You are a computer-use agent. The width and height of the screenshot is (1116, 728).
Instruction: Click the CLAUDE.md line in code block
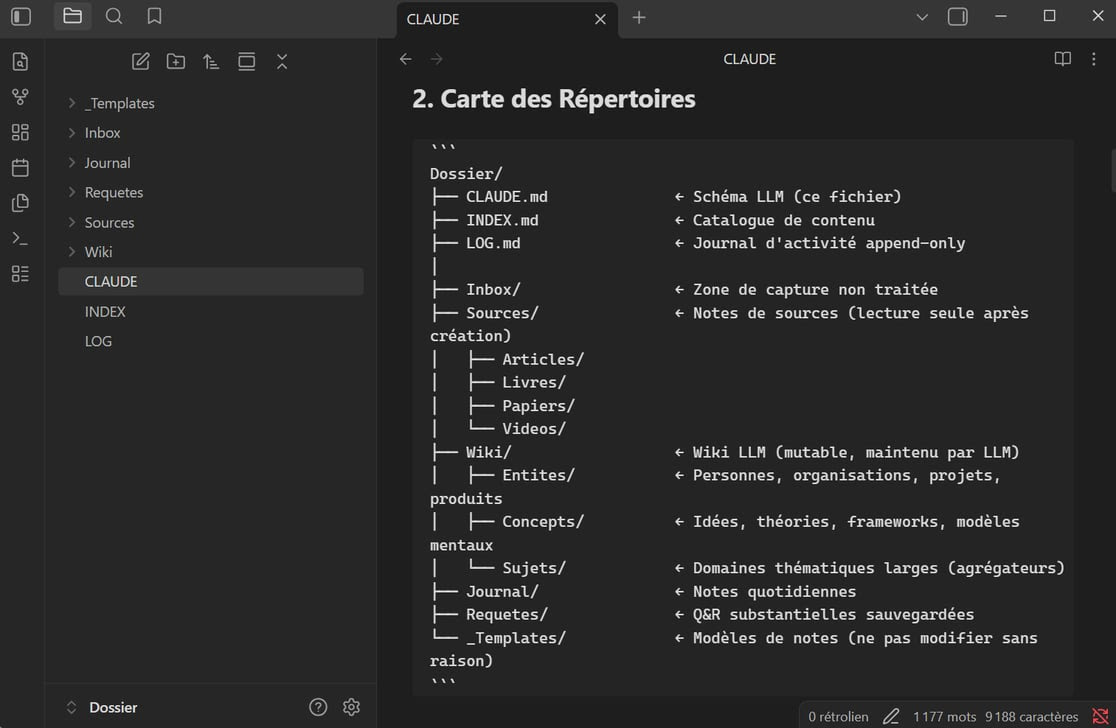pos(507,197)
